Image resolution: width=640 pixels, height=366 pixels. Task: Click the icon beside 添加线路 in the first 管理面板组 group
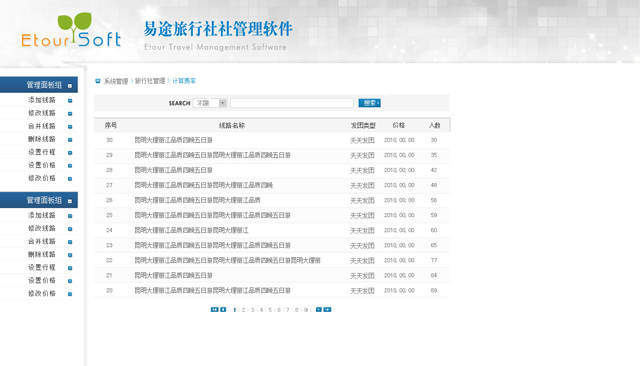click(70, 100)
